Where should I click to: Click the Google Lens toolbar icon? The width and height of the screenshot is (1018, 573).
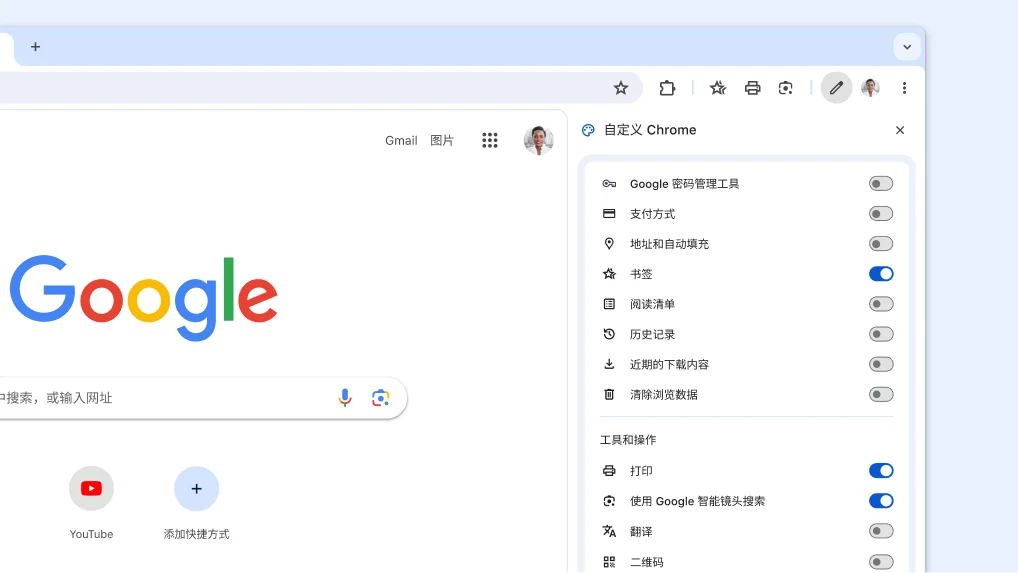(786, 88)
